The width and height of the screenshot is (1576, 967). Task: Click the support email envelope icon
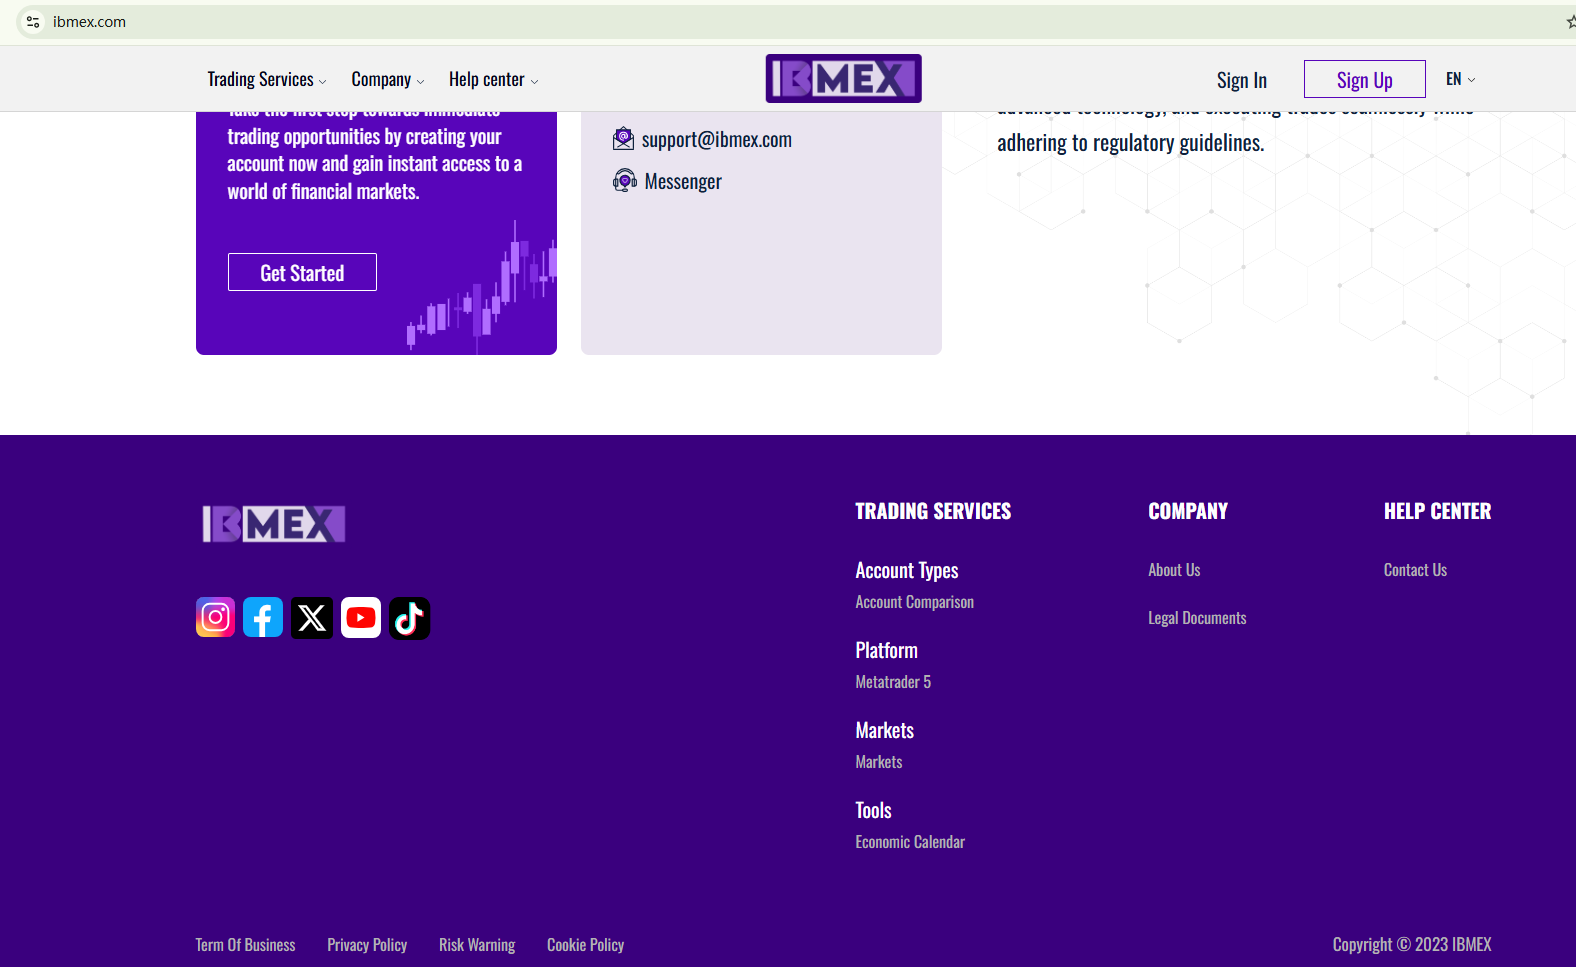[x=624, y=139]
